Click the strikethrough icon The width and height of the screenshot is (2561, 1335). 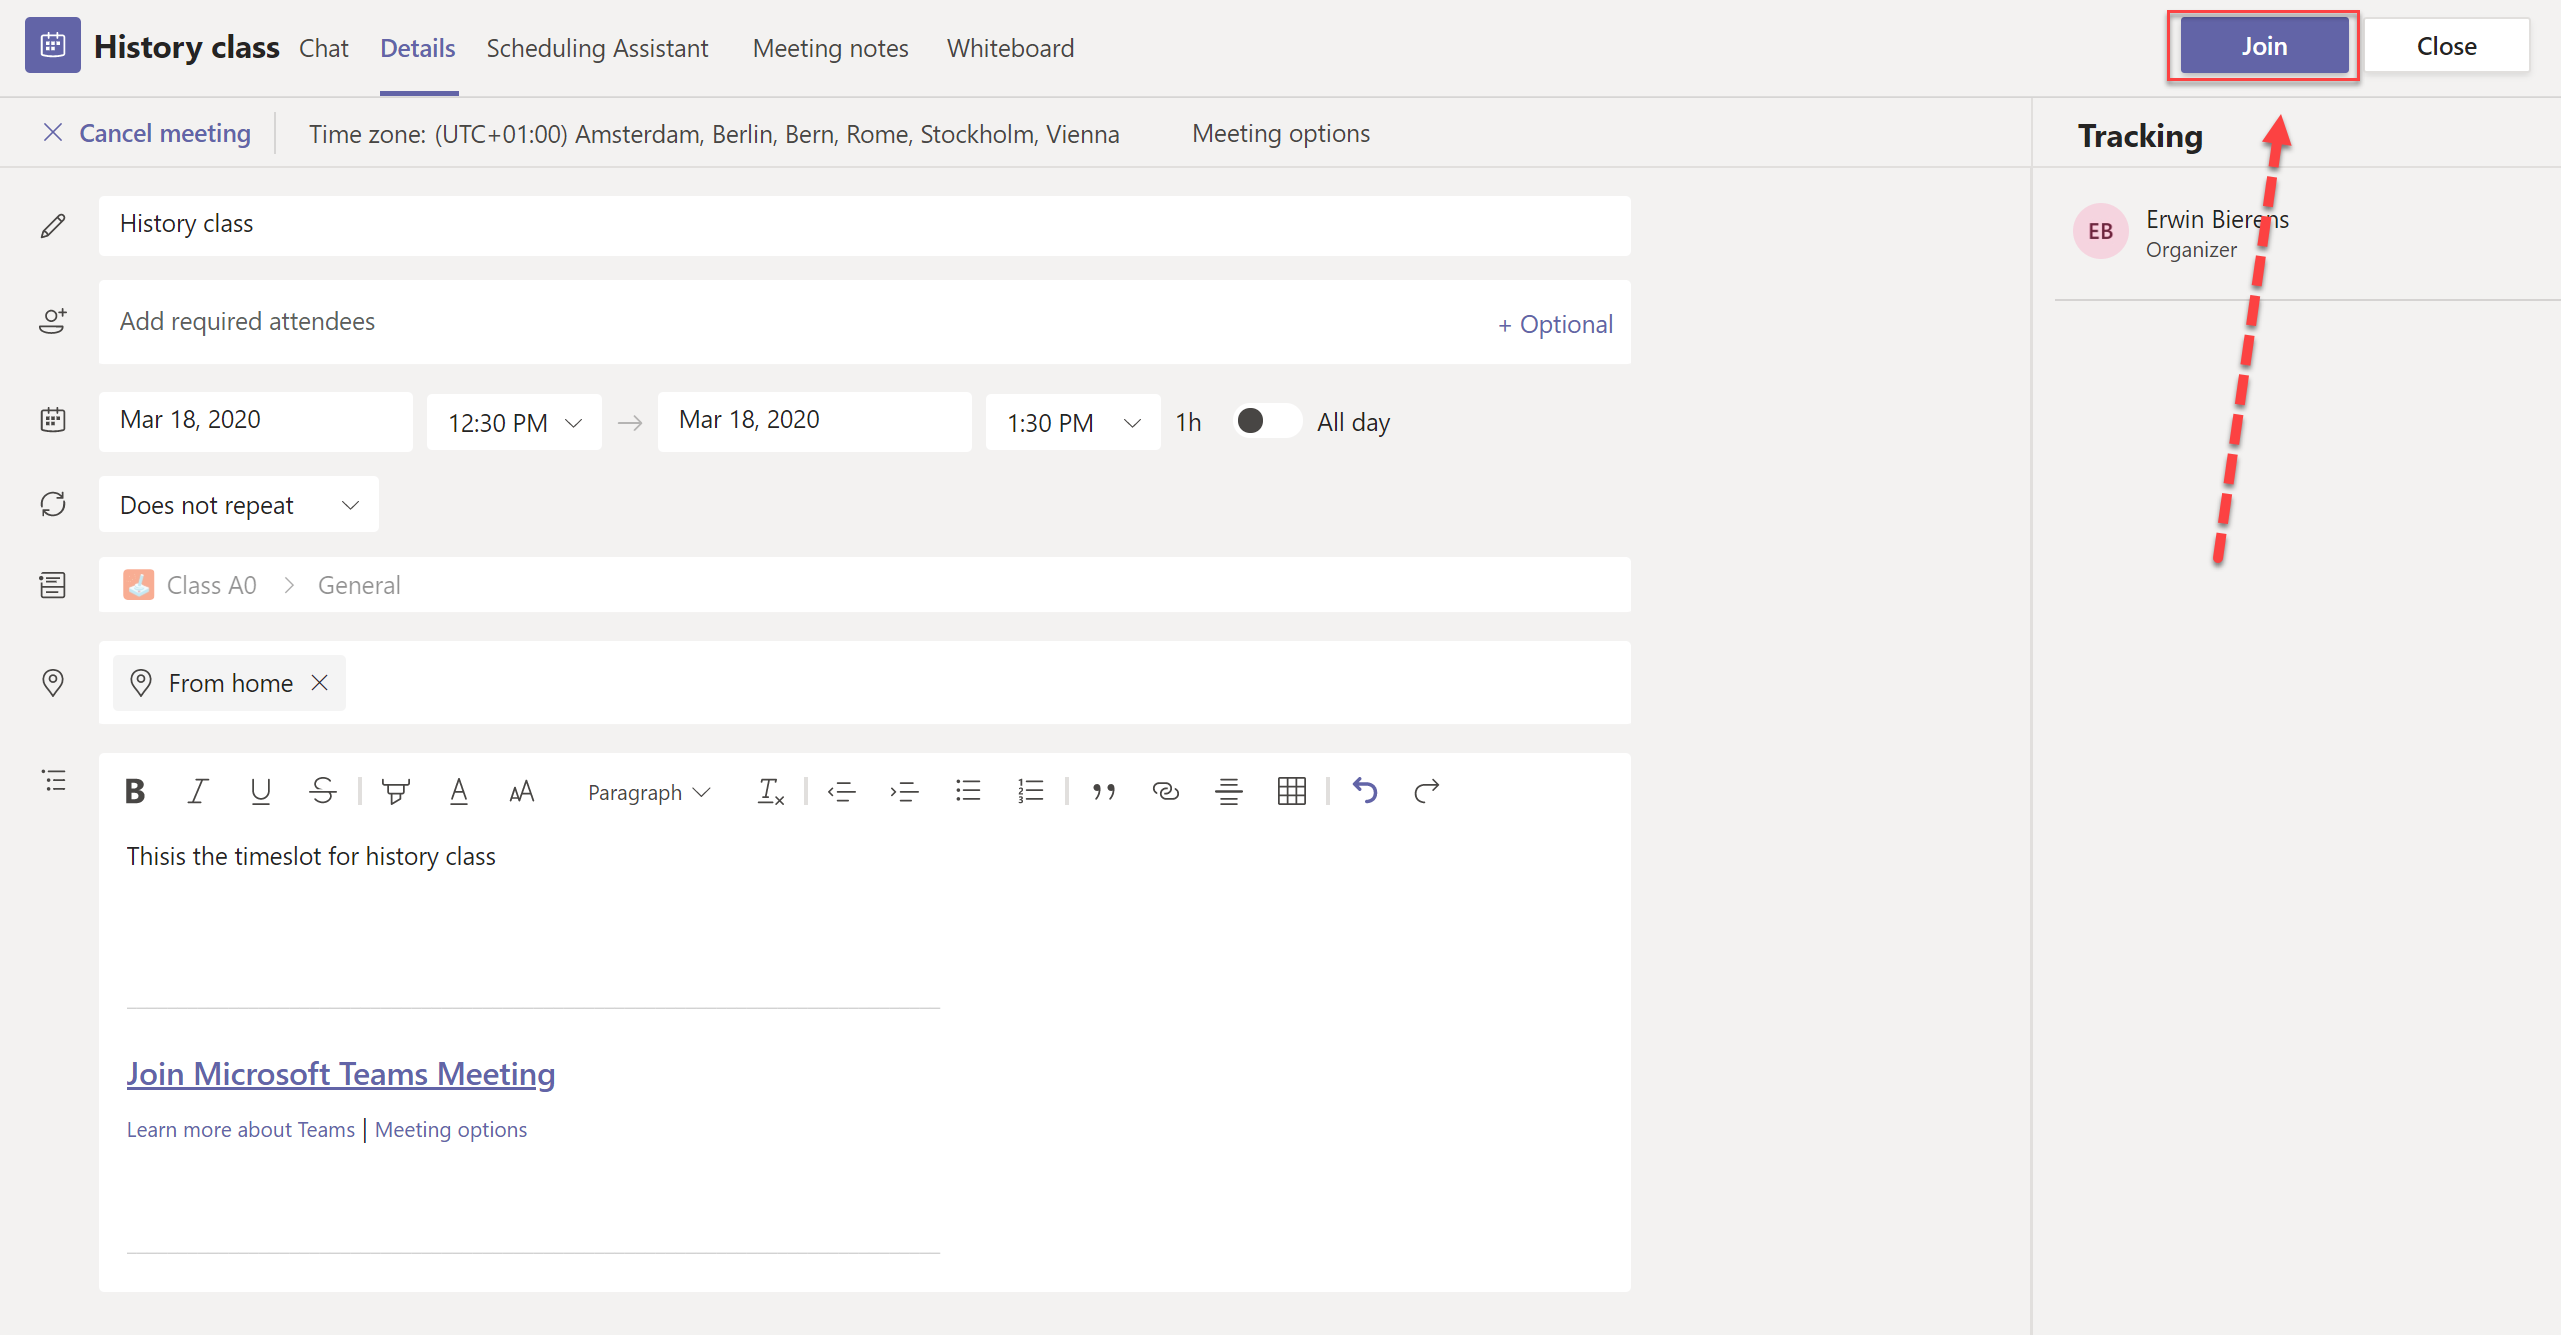322,792
